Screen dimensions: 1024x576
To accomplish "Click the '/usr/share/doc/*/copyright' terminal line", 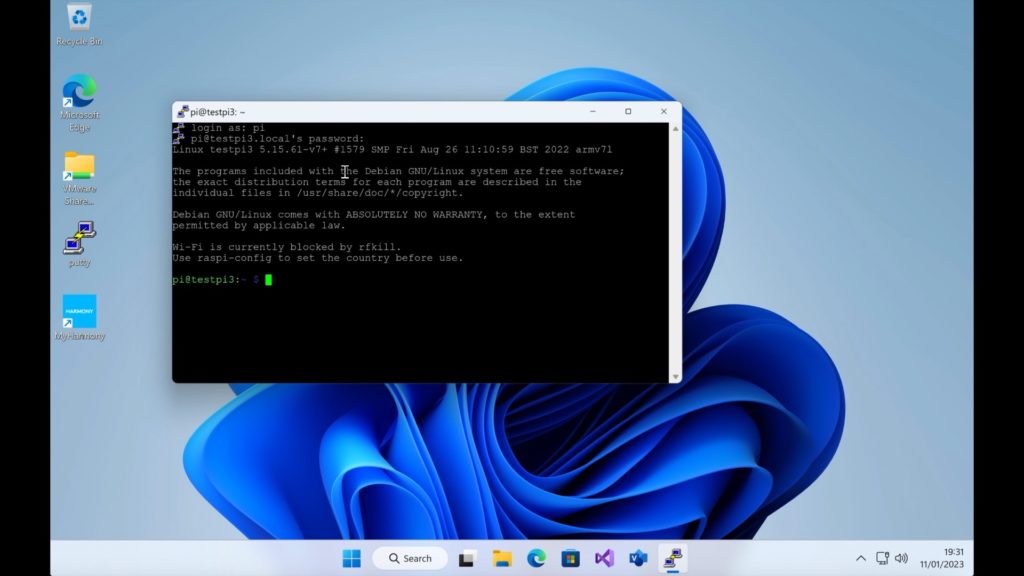I will pyautogui.click(x=317, y=193).
